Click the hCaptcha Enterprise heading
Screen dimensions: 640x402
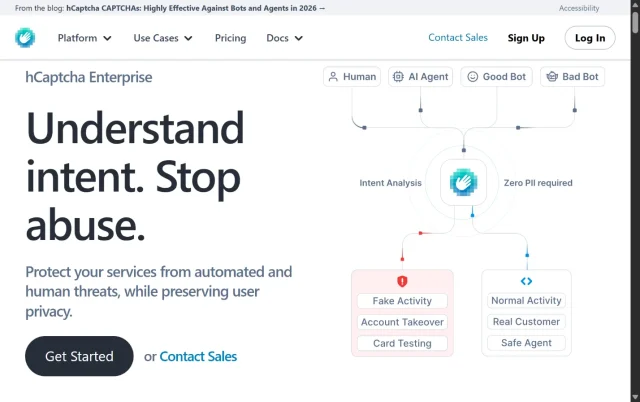(89, 77)
